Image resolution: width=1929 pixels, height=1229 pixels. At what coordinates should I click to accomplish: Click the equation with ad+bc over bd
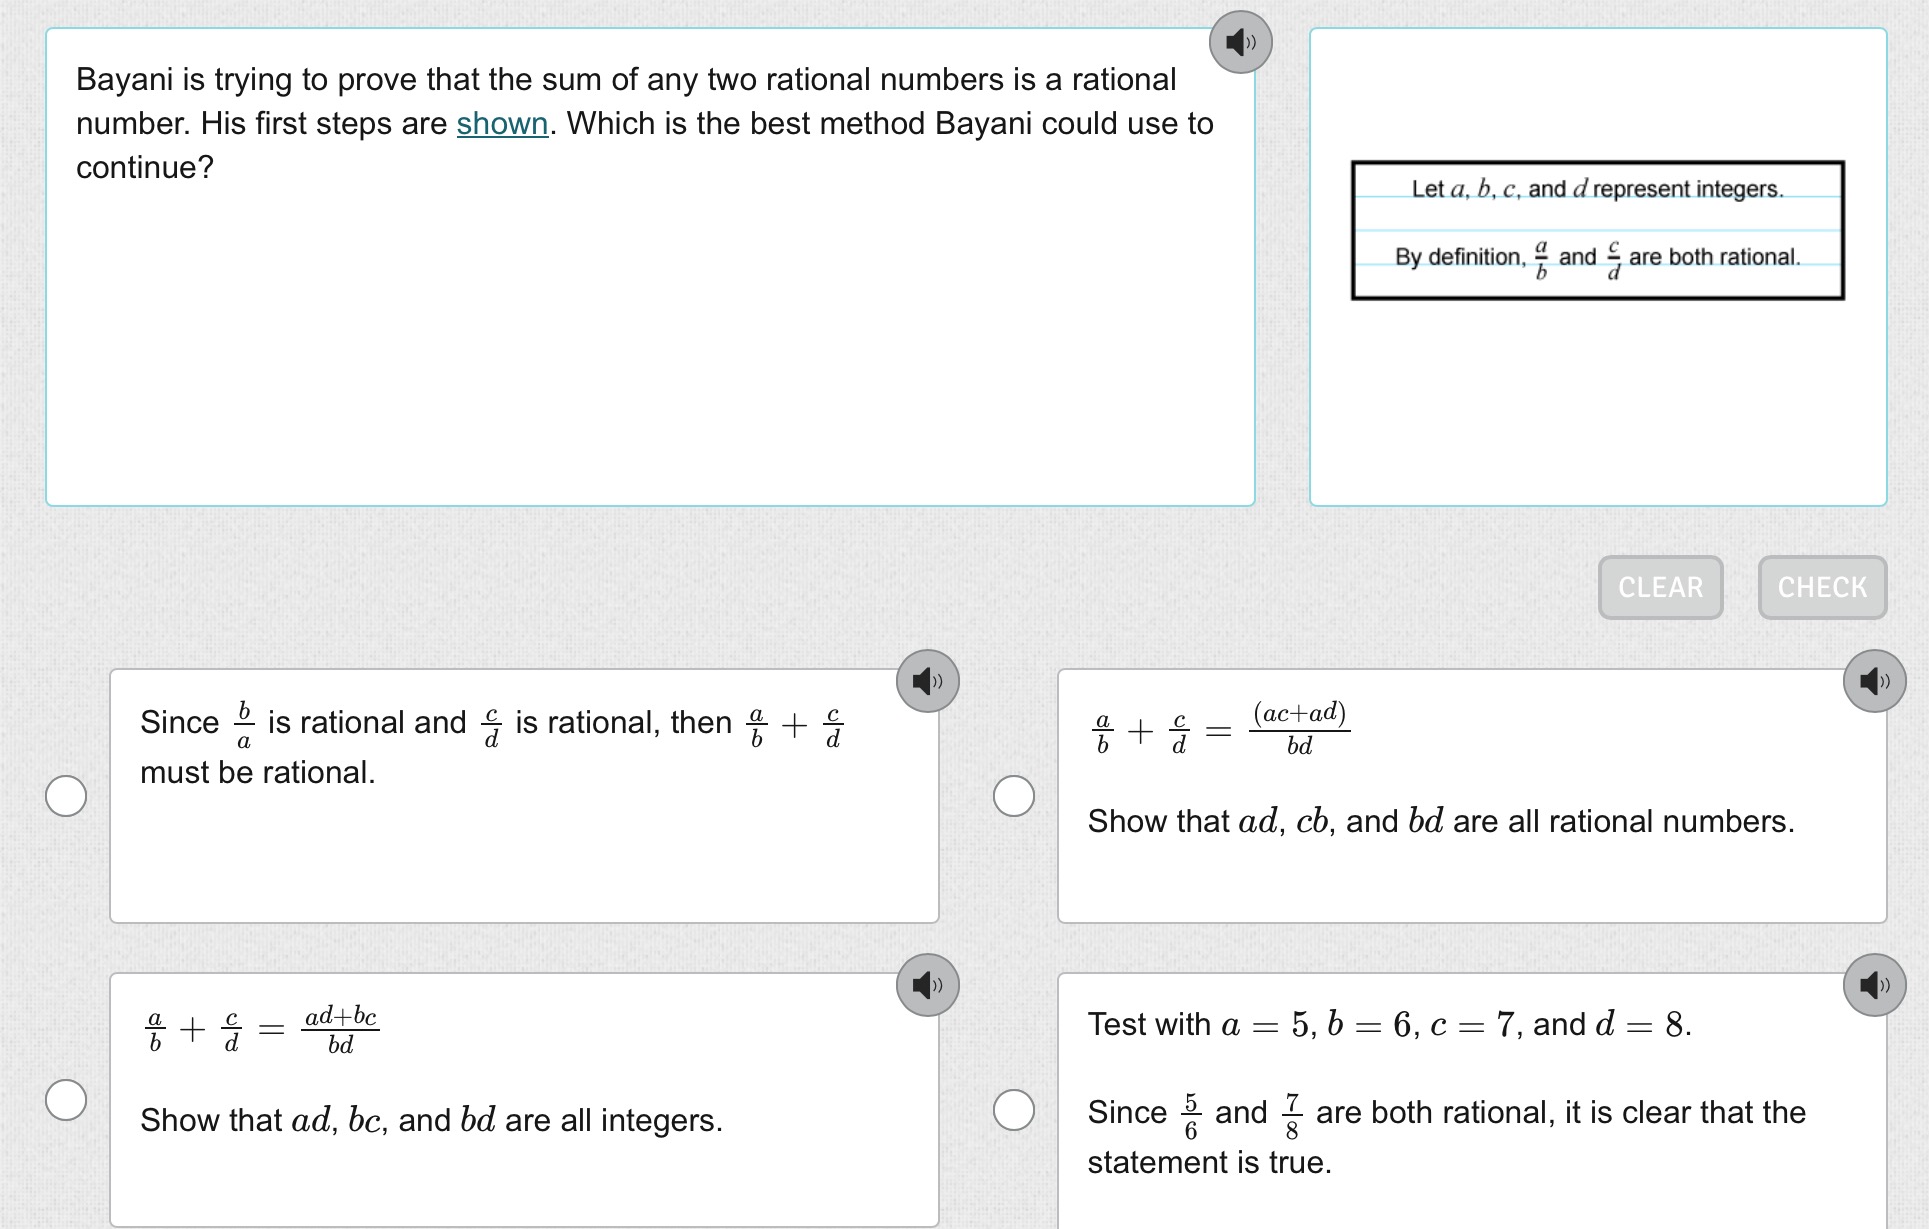(x=262, y=1030)
